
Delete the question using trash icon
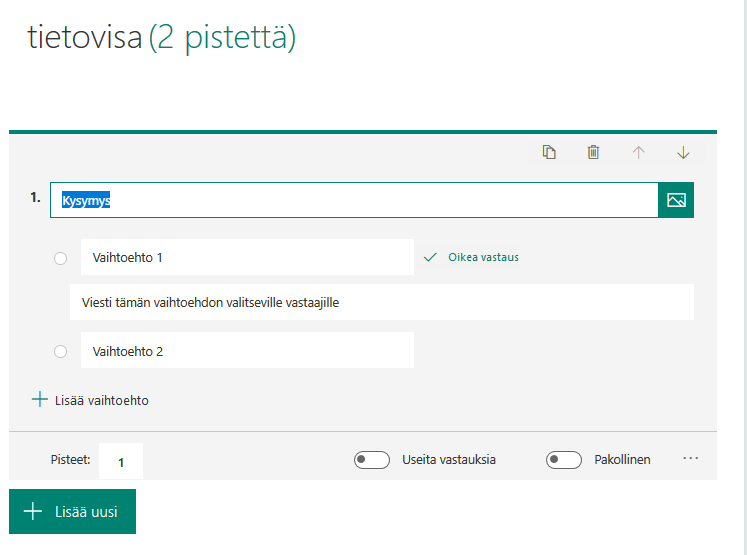point(593,152)
